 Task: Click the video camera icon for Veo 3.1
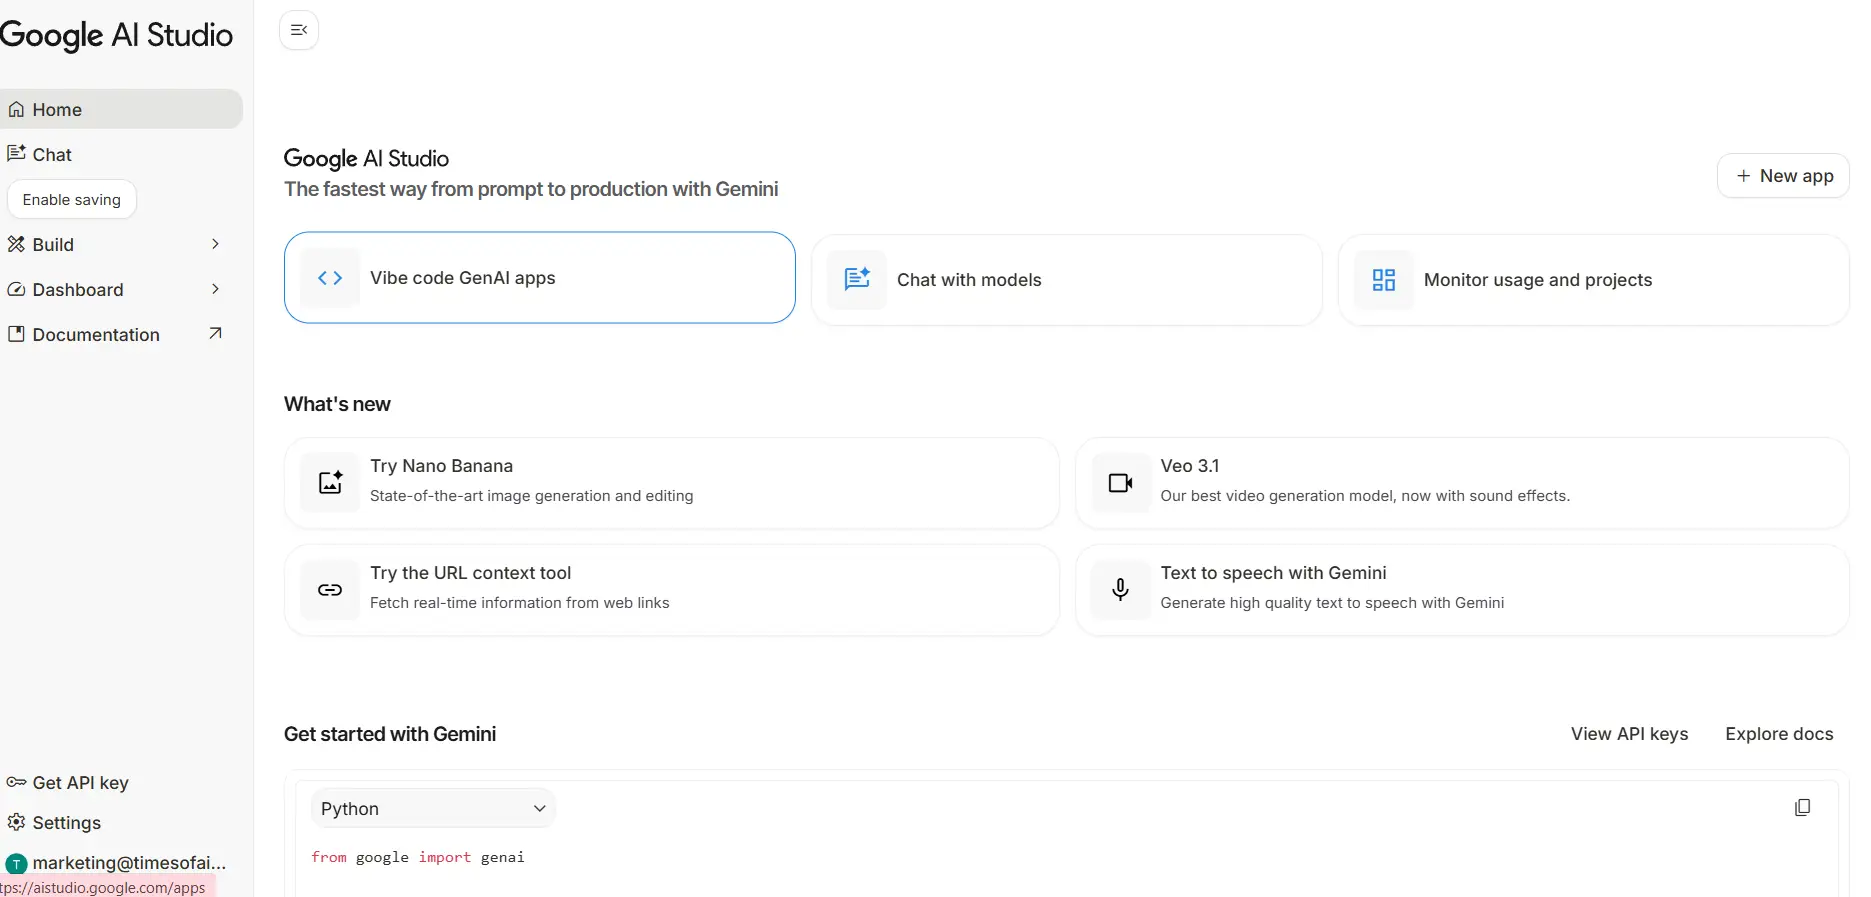coord(1121,483)
